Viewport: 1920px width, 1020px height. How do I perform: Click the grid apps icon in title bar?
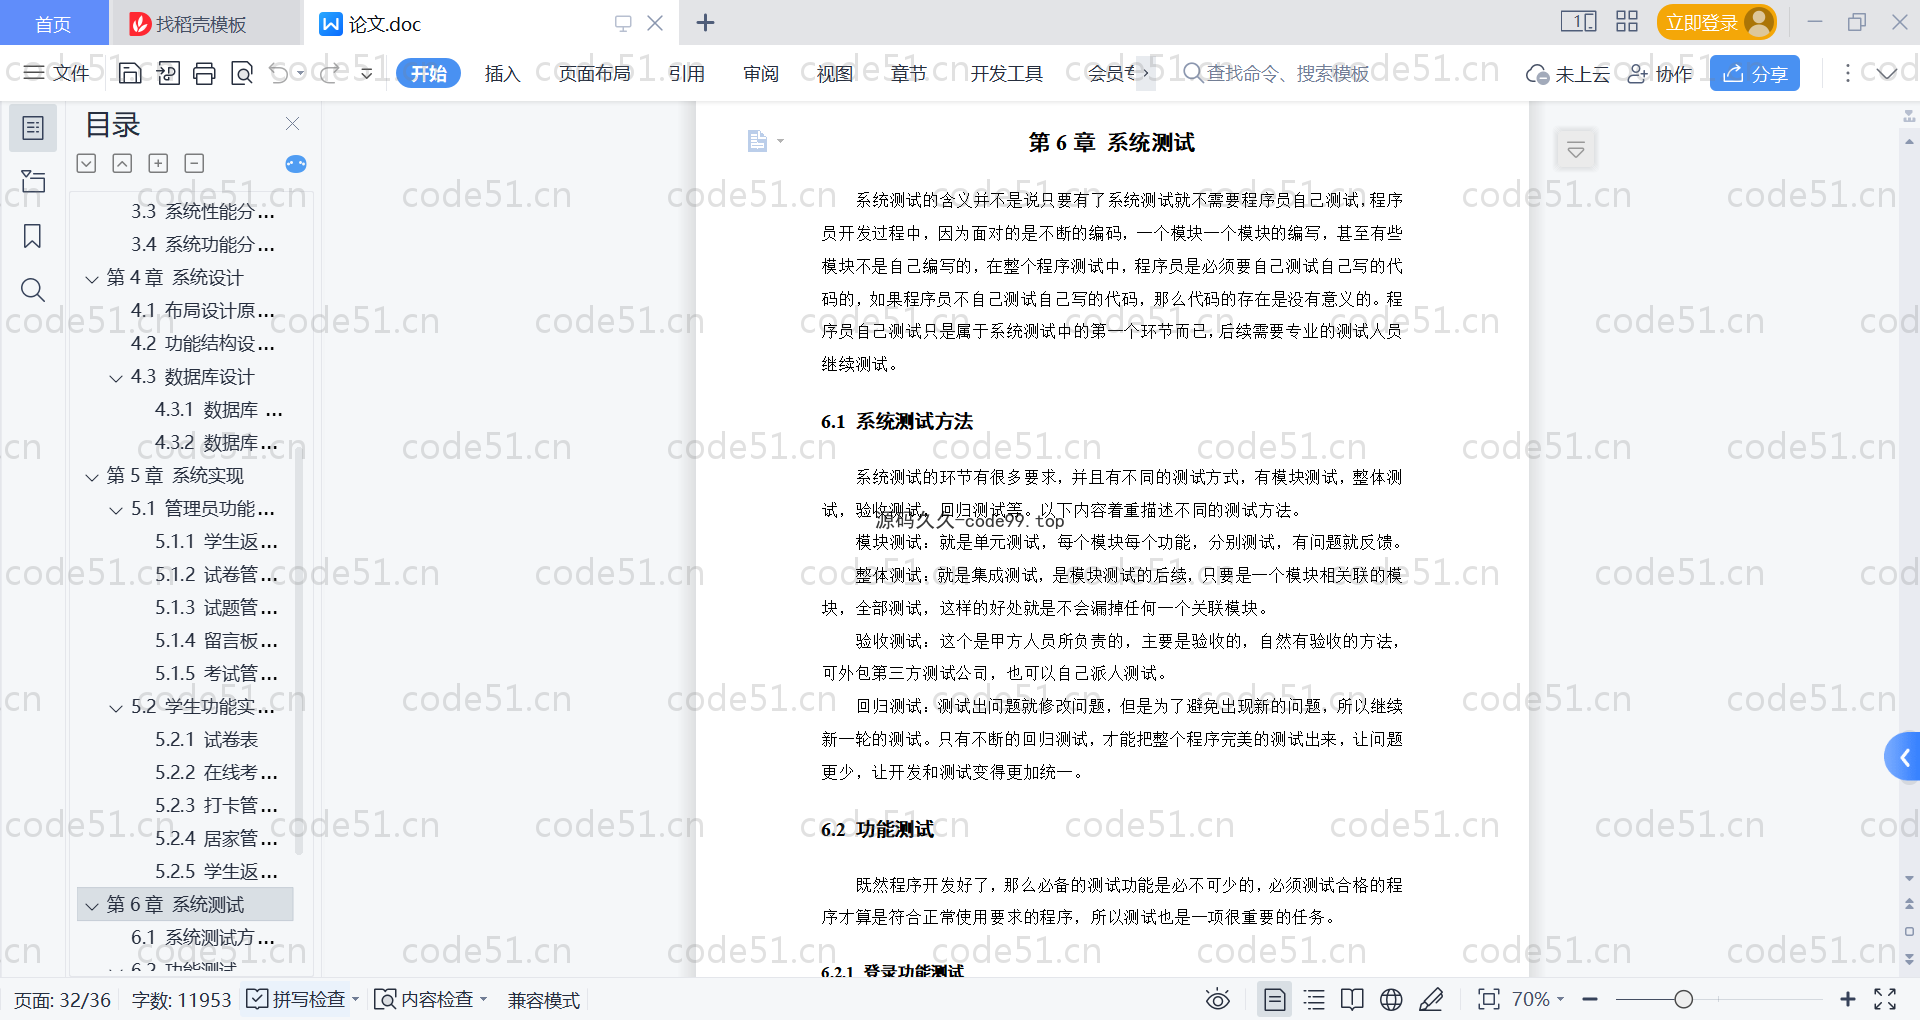1627,22
